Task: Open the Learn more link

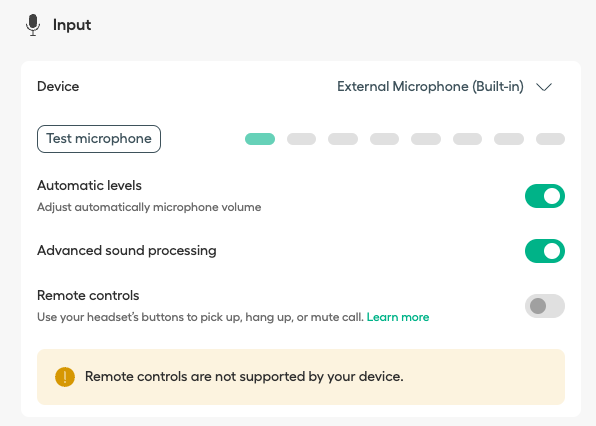Action: click(398, 317)
